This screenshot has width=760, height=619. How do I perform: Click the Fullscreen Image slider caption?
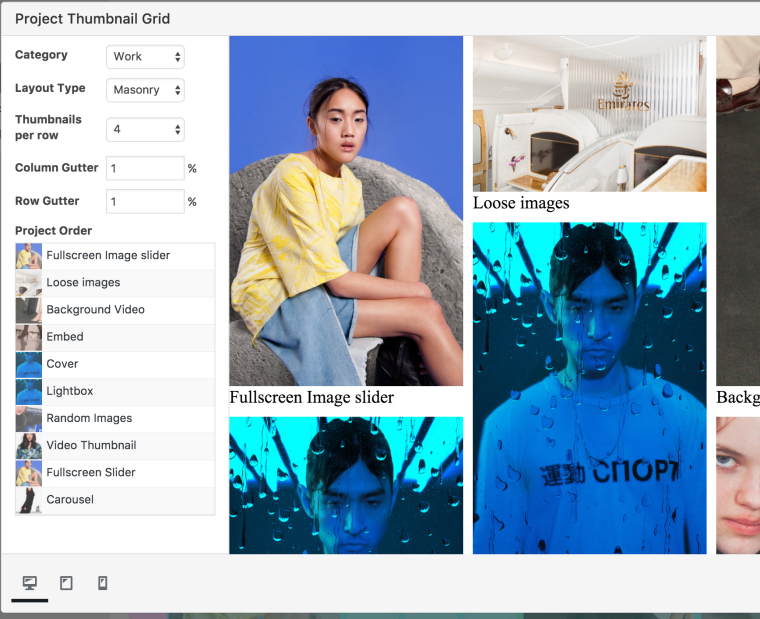[312, 398]
